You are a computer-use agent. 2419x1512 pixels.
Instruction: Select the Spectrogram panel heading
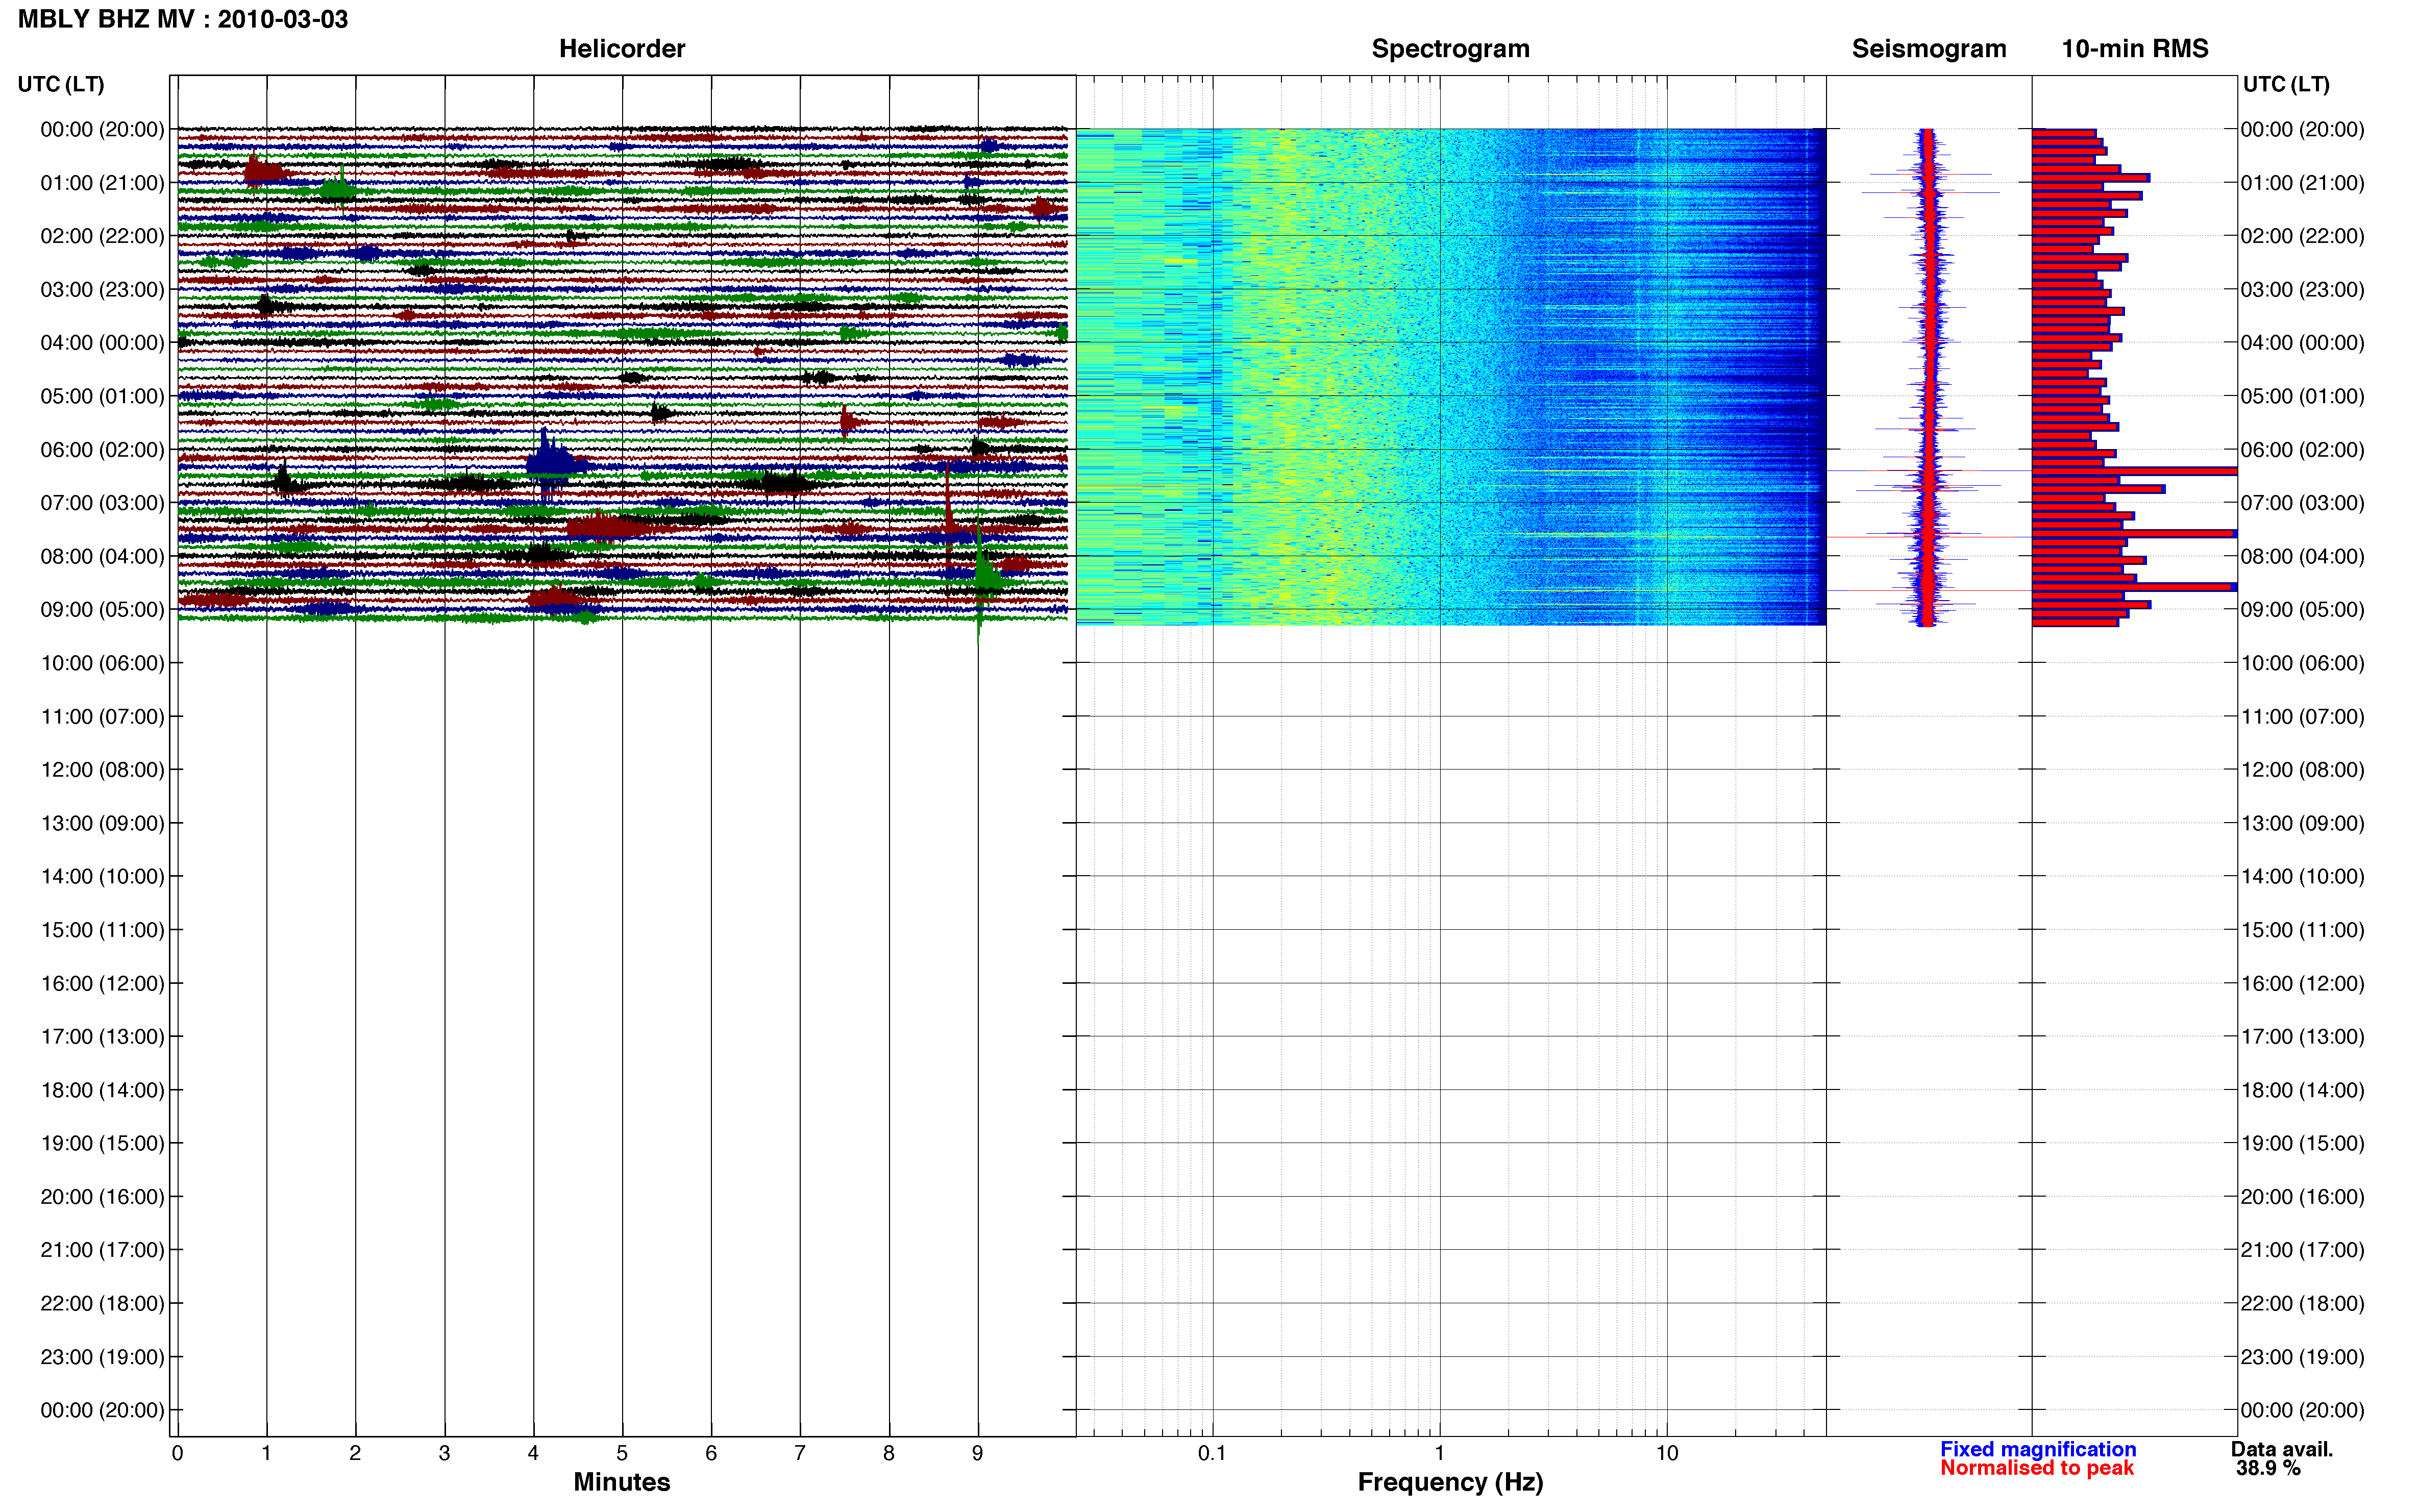click(x=1450, y=48)
